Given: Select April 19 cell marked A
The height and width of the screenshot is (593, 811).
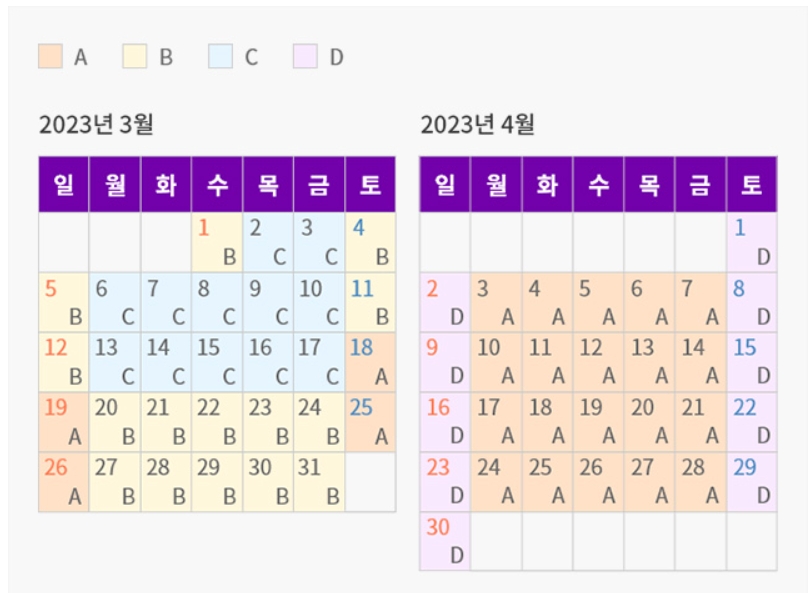Looking at the screenshot, I should click(x=598, y=422).
